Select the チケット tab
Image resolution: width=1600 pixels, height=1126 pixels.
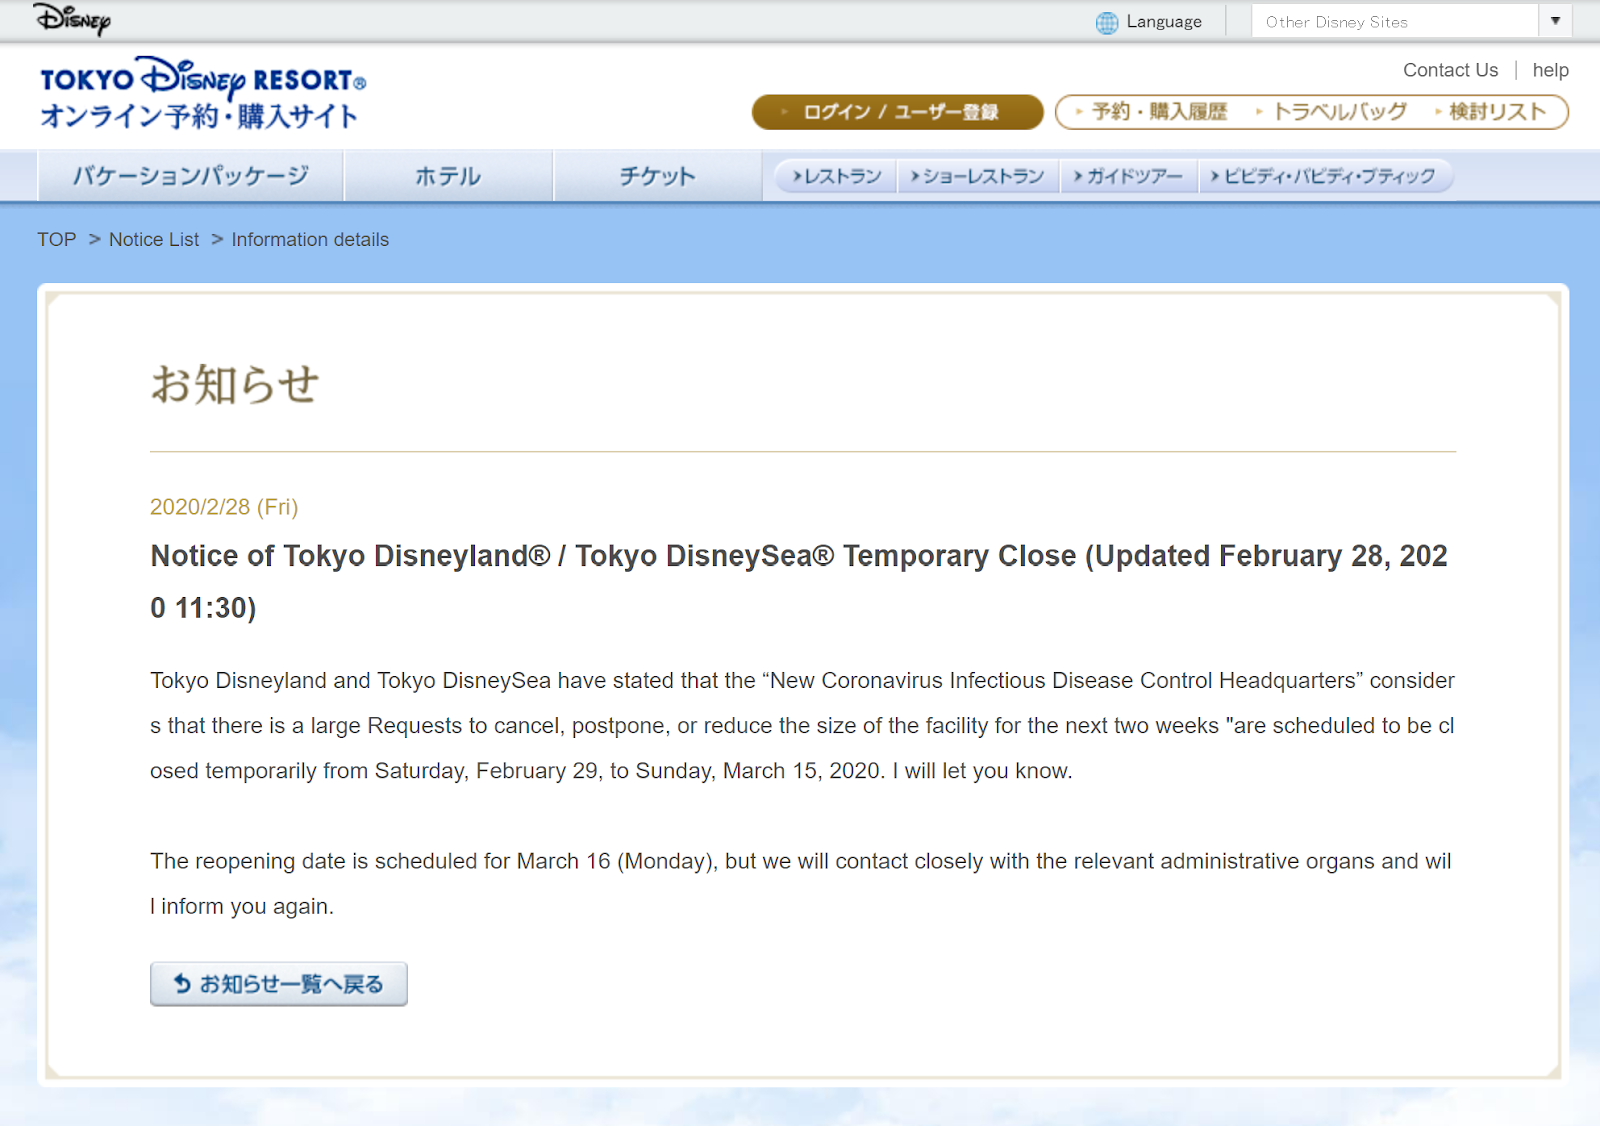tap(657, 176)
